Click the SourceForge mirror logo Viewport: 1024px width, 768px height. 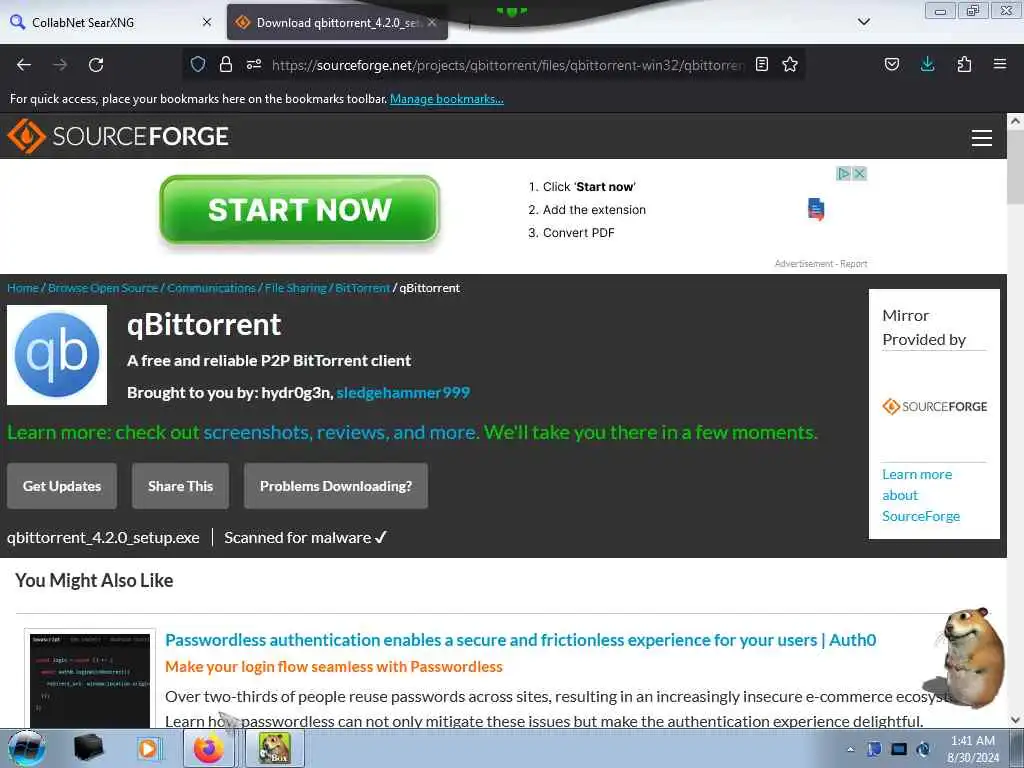935,406
